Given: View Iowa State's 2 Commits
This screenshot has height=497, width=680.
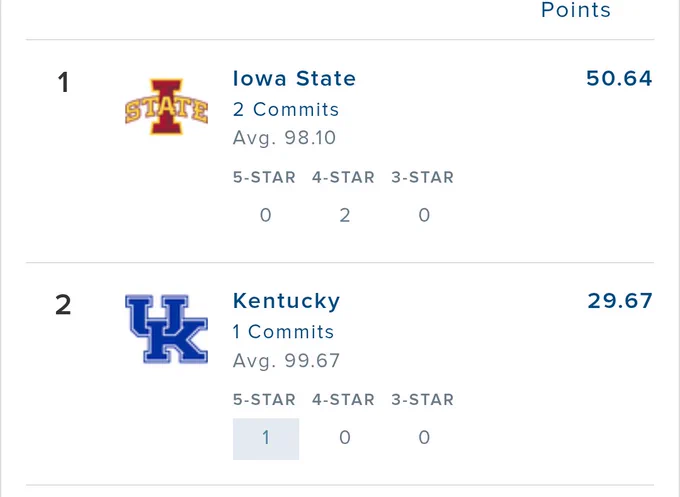Looking at the screenshot, I should (286, 109).
